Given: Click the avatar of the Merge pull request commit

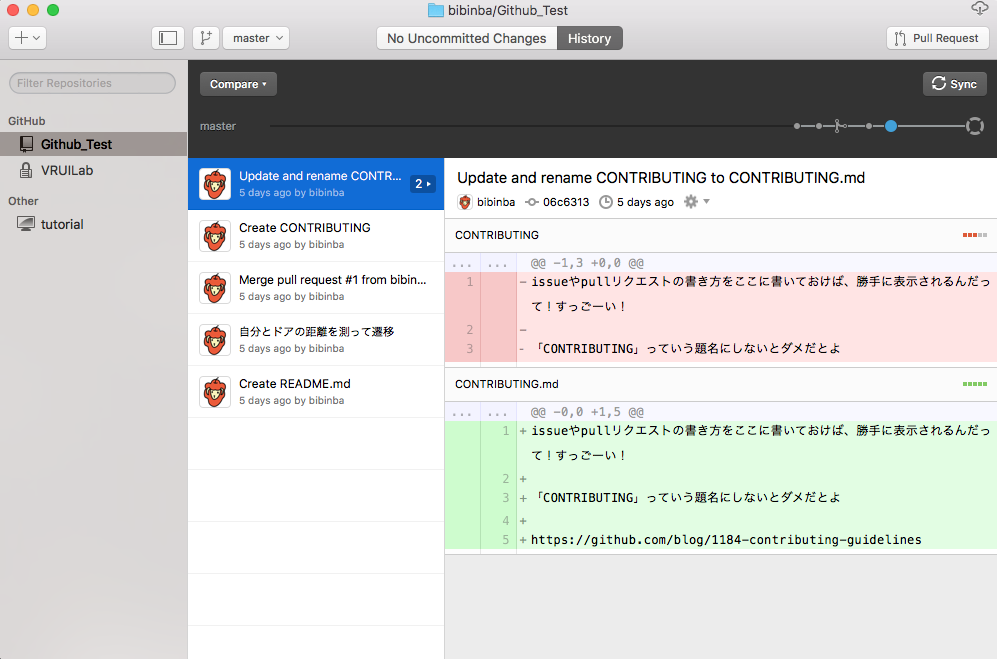Looking at the screenshot, I should (215, 288).
